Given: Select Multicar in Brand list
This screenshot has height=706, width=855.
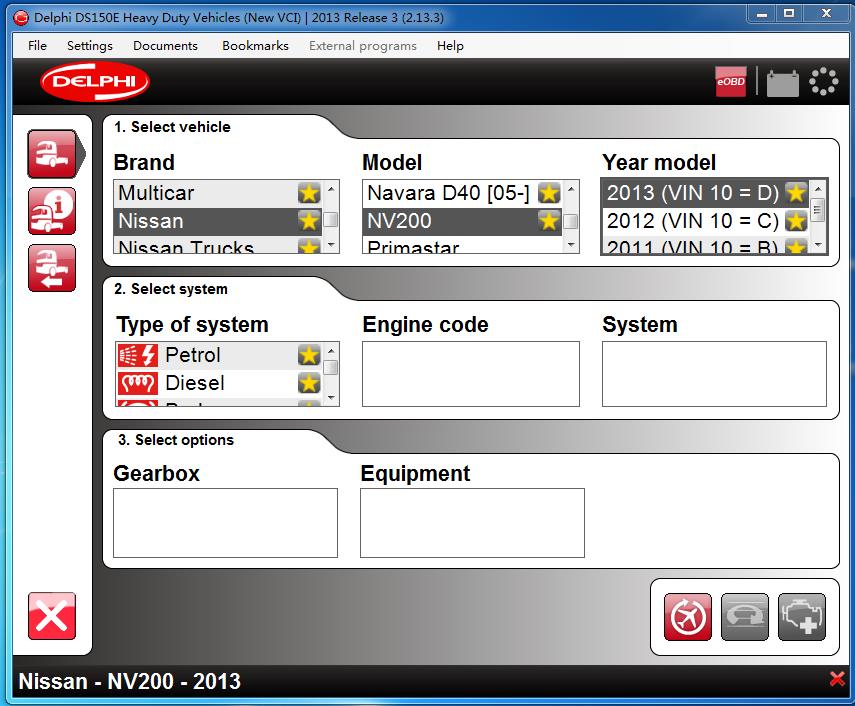Looking at the screenshot, I should tap(219, 193).
